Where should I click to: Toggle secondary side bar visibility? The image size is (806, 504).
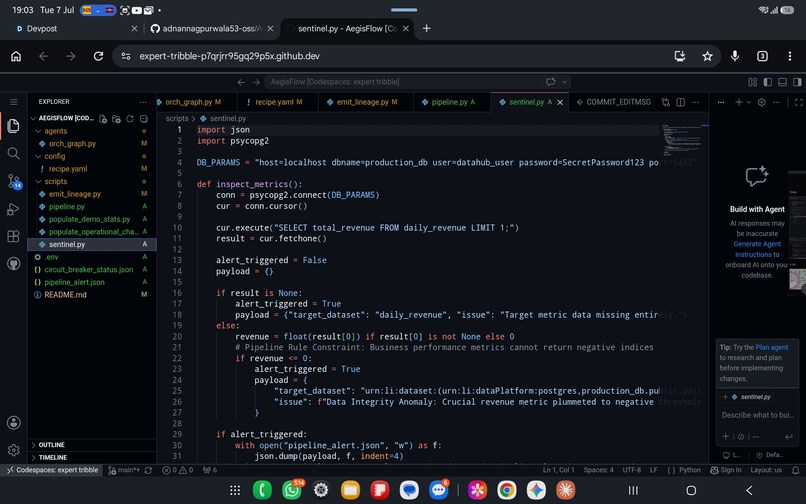[797, 82]
